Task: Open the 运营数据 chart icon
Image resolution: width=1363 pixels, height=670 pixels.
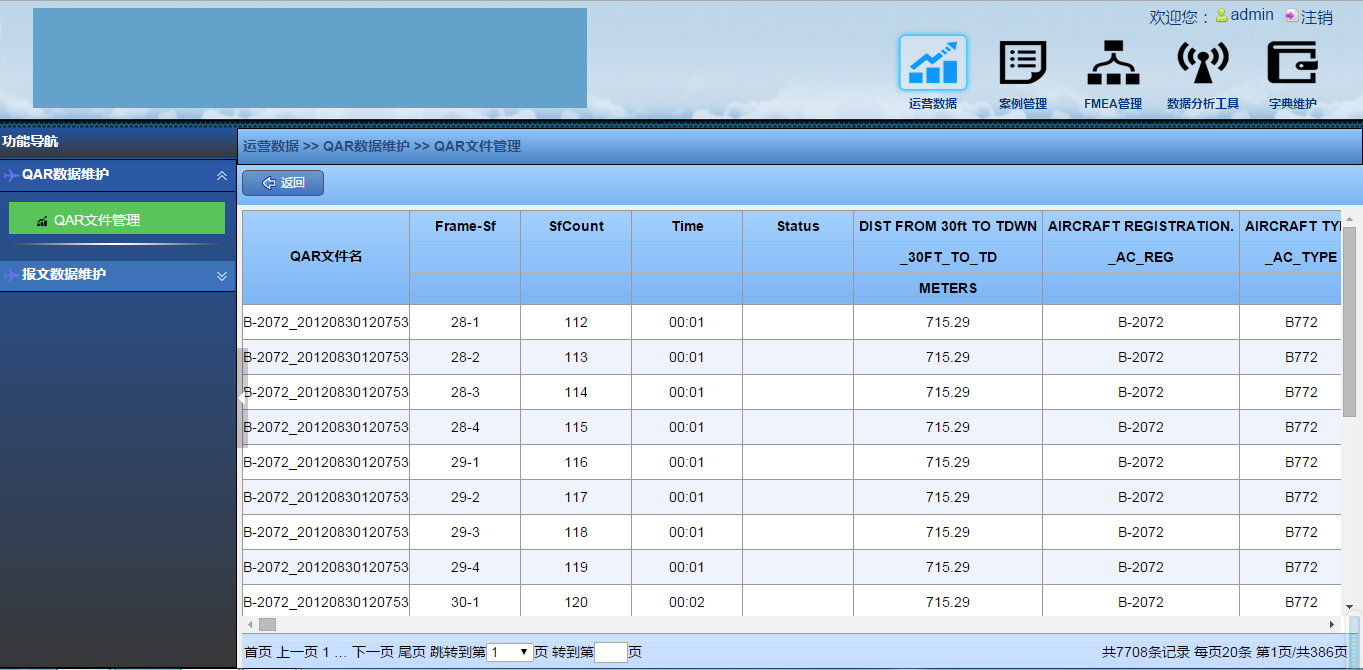Action: pos(932,63)
